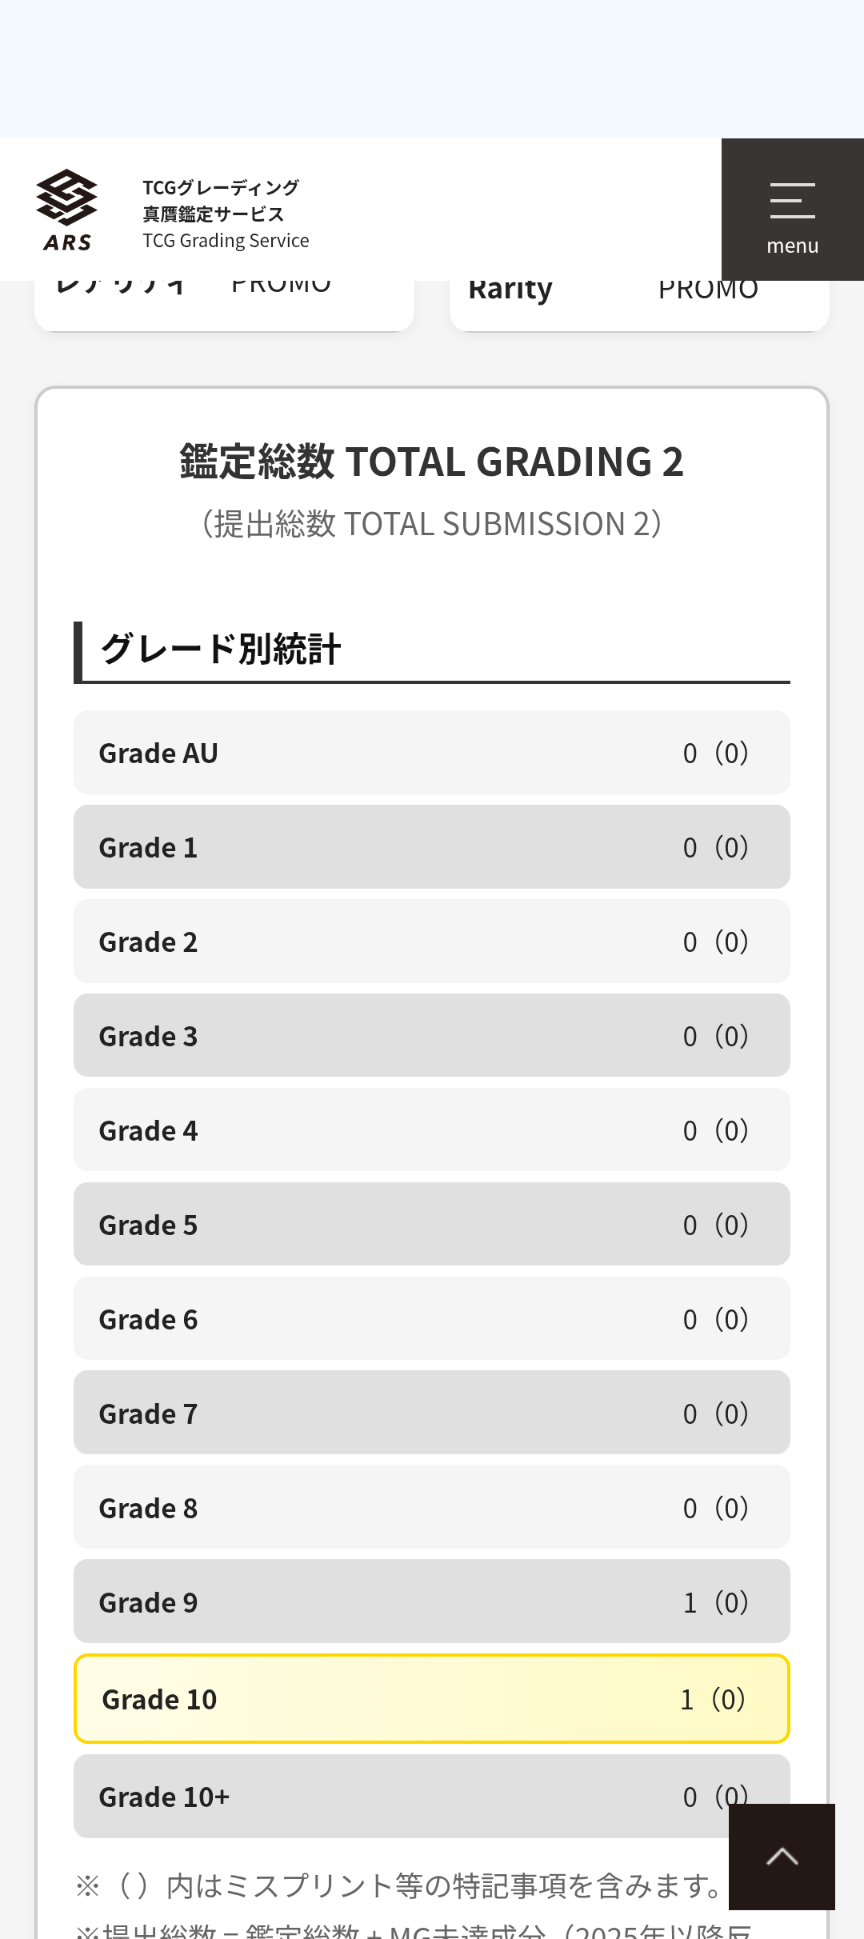Select the Grade 6 row
This screenshot has height=1939, width=864.
tap(432, 1319)
